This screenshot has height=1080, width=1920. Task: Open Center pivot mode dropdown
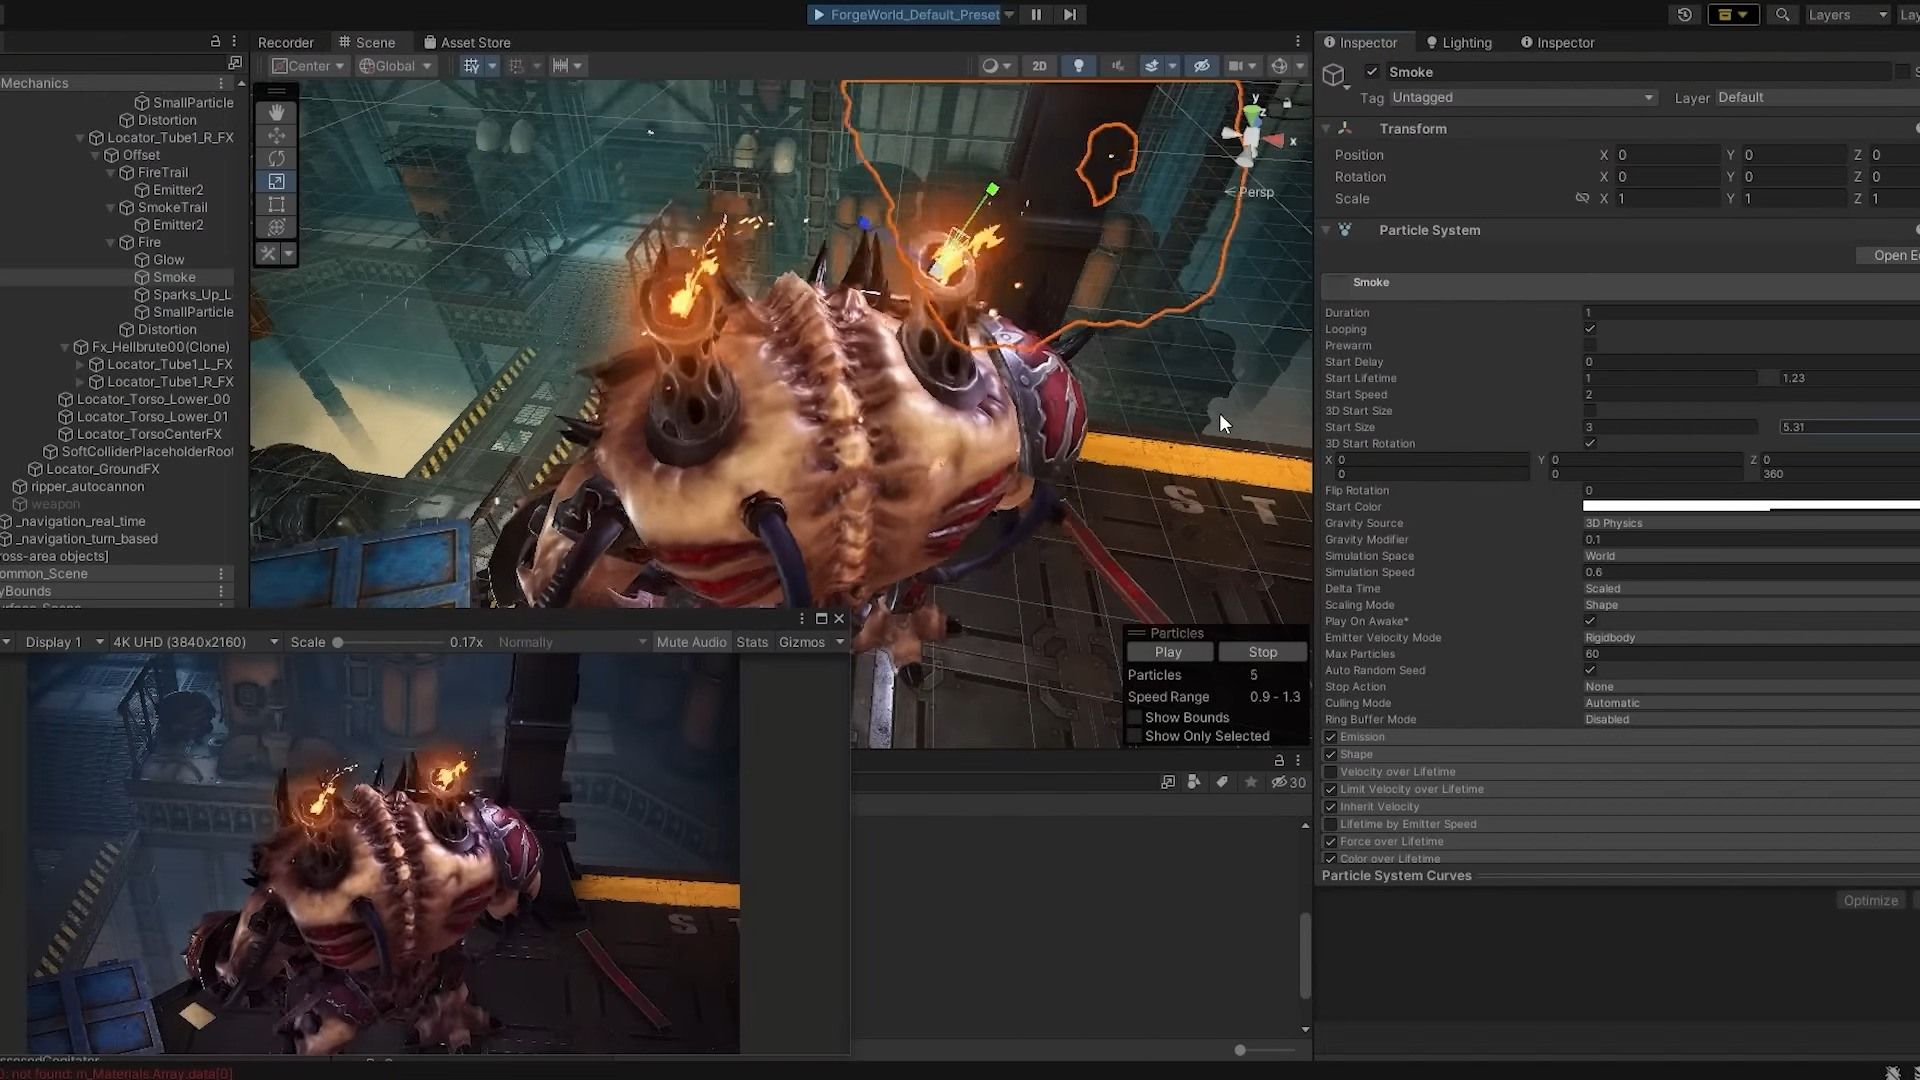[x=308, y=66]
